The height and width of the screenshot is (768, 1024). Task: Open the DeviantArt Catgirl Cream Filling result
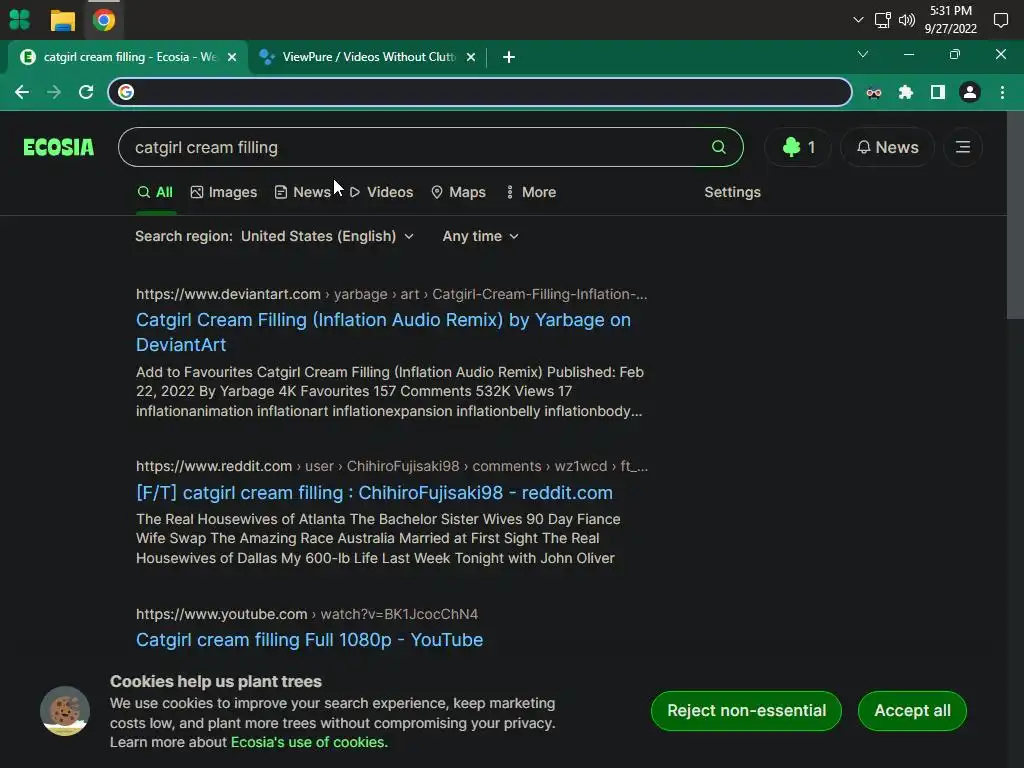pyautogui.click(x=383, y=332)
